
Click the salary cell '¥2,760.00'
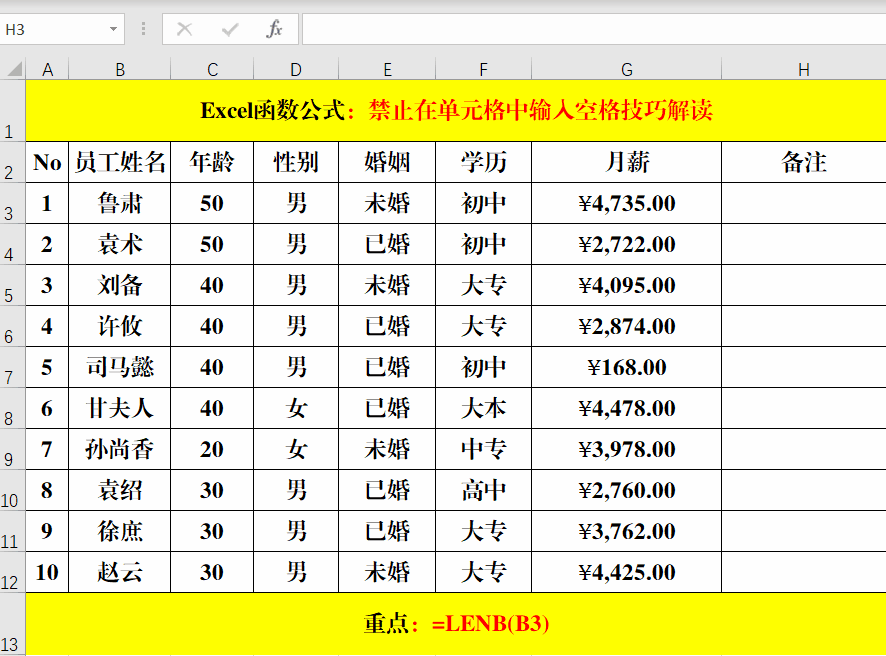coord(627,490)
